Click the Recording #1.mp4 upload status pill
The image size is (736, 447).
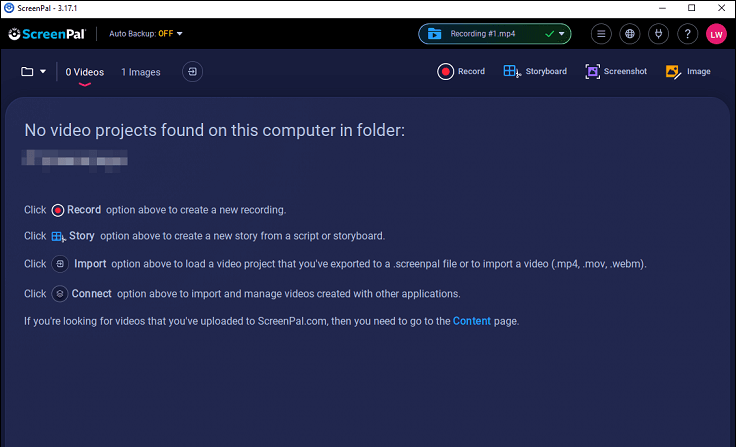tap(494, 34)
